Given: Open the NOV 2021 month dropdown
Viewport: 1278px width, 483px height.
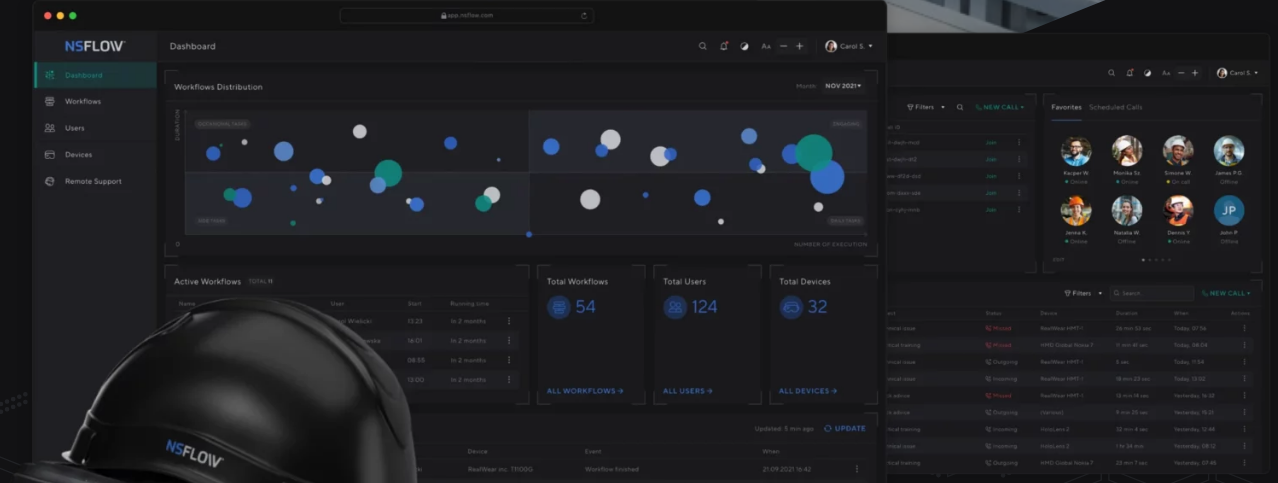Looking at the screenshot, I should [x=842, y=86].
